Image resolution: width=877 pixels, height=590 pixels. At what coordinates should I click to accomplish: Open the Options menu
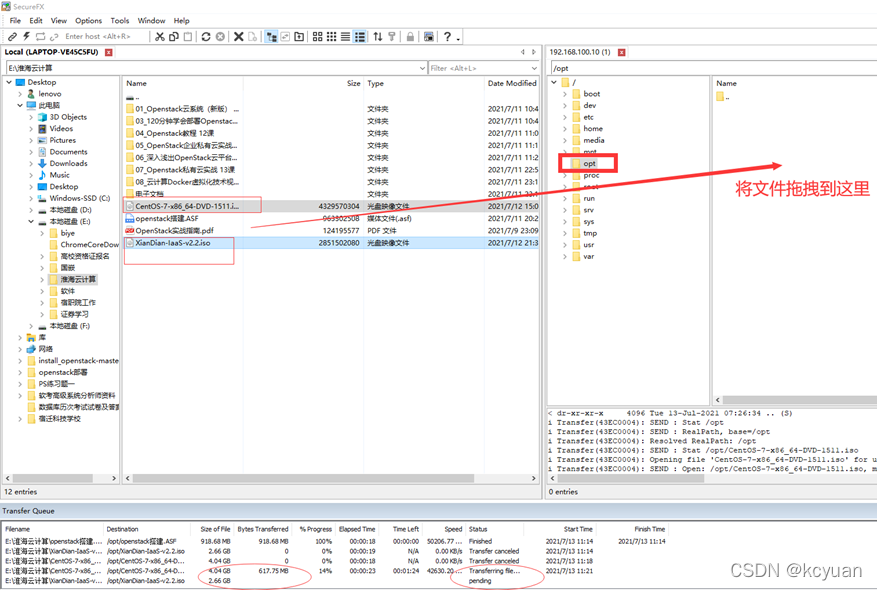88,21
